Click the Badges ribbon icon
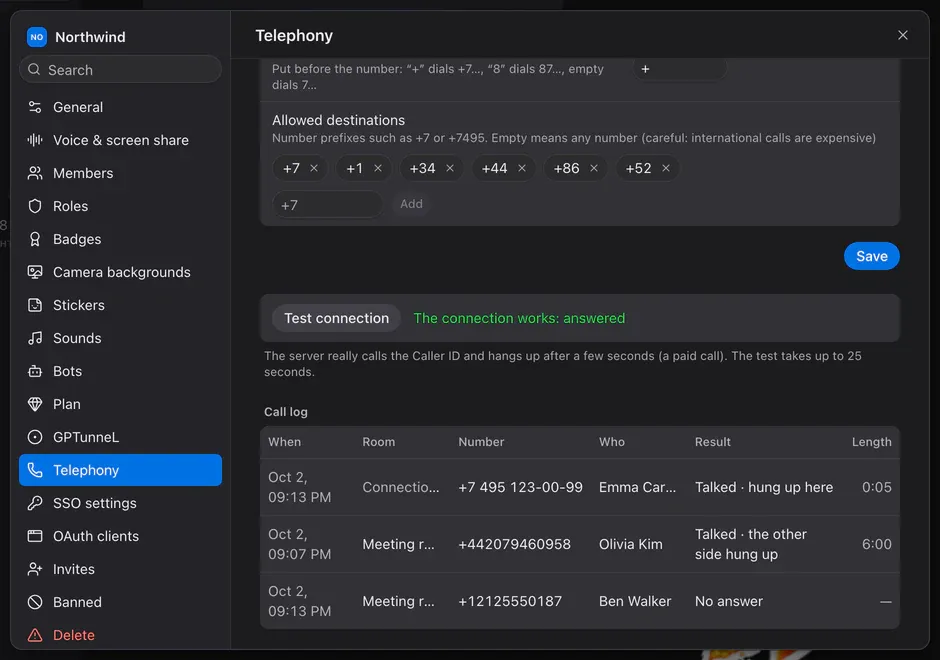Screen dimensions: 940x660 coord(35,239)
